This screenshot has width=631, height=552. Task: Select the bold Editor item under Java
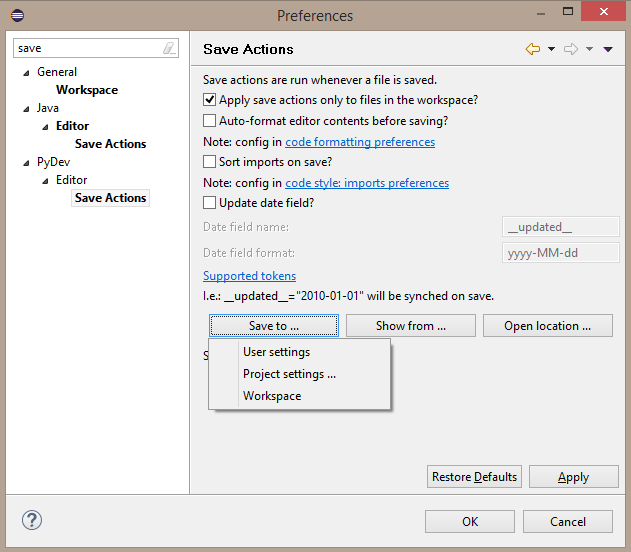click(72, 126)
